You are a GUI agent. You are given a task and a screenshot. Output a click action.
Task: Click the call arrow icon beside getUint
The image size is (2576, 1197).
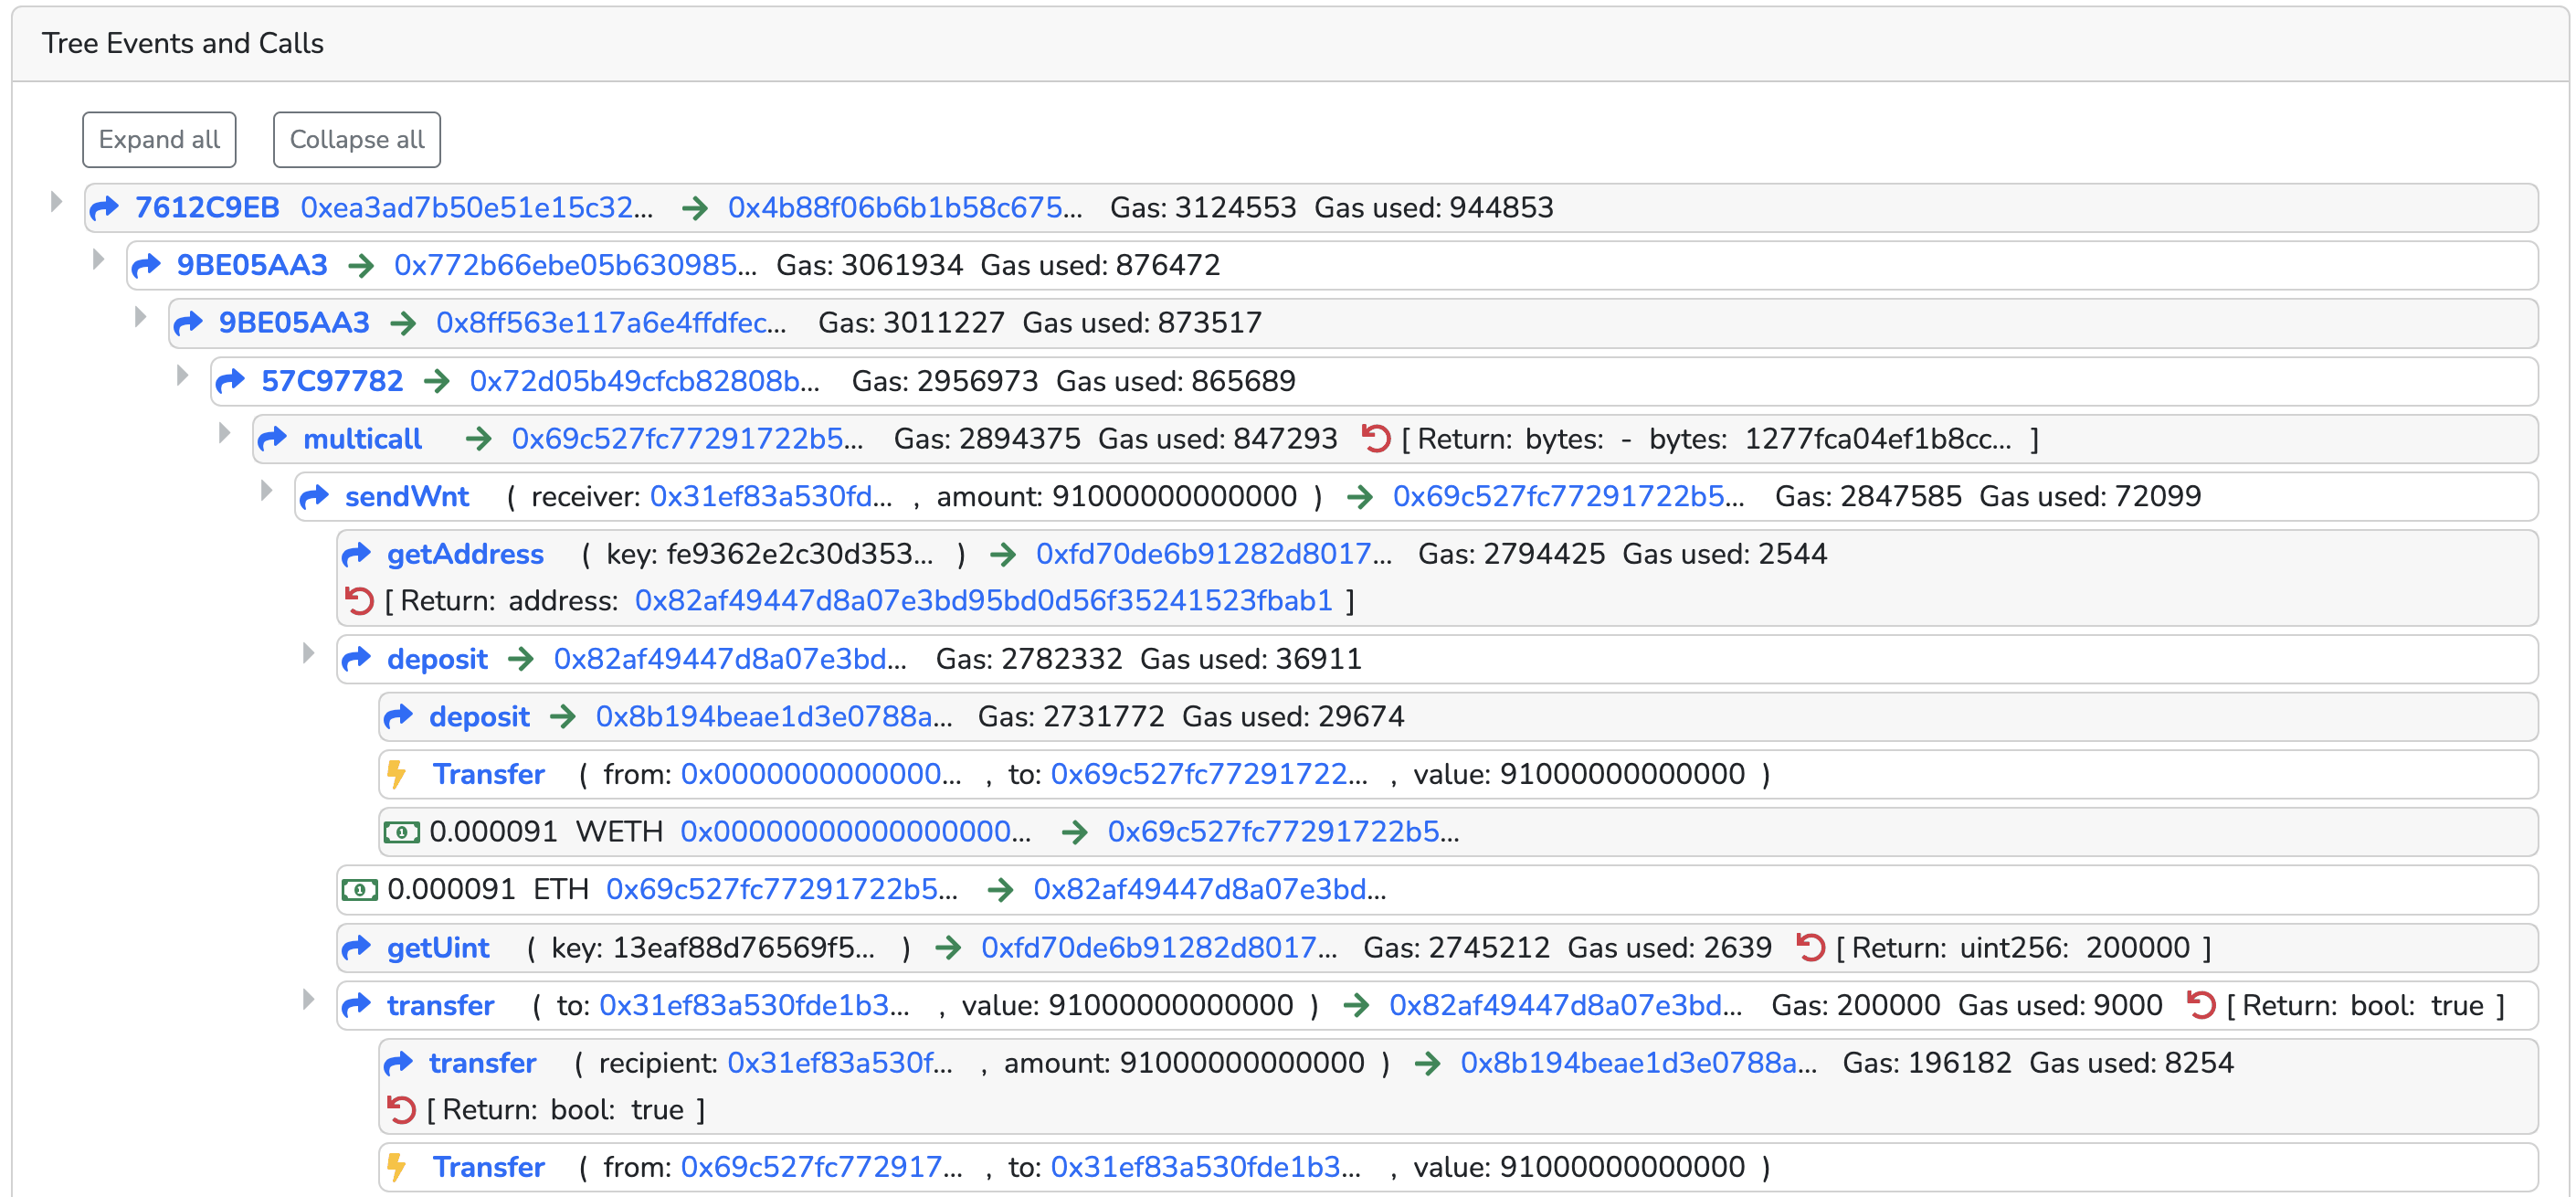click(x=356, y=948)
